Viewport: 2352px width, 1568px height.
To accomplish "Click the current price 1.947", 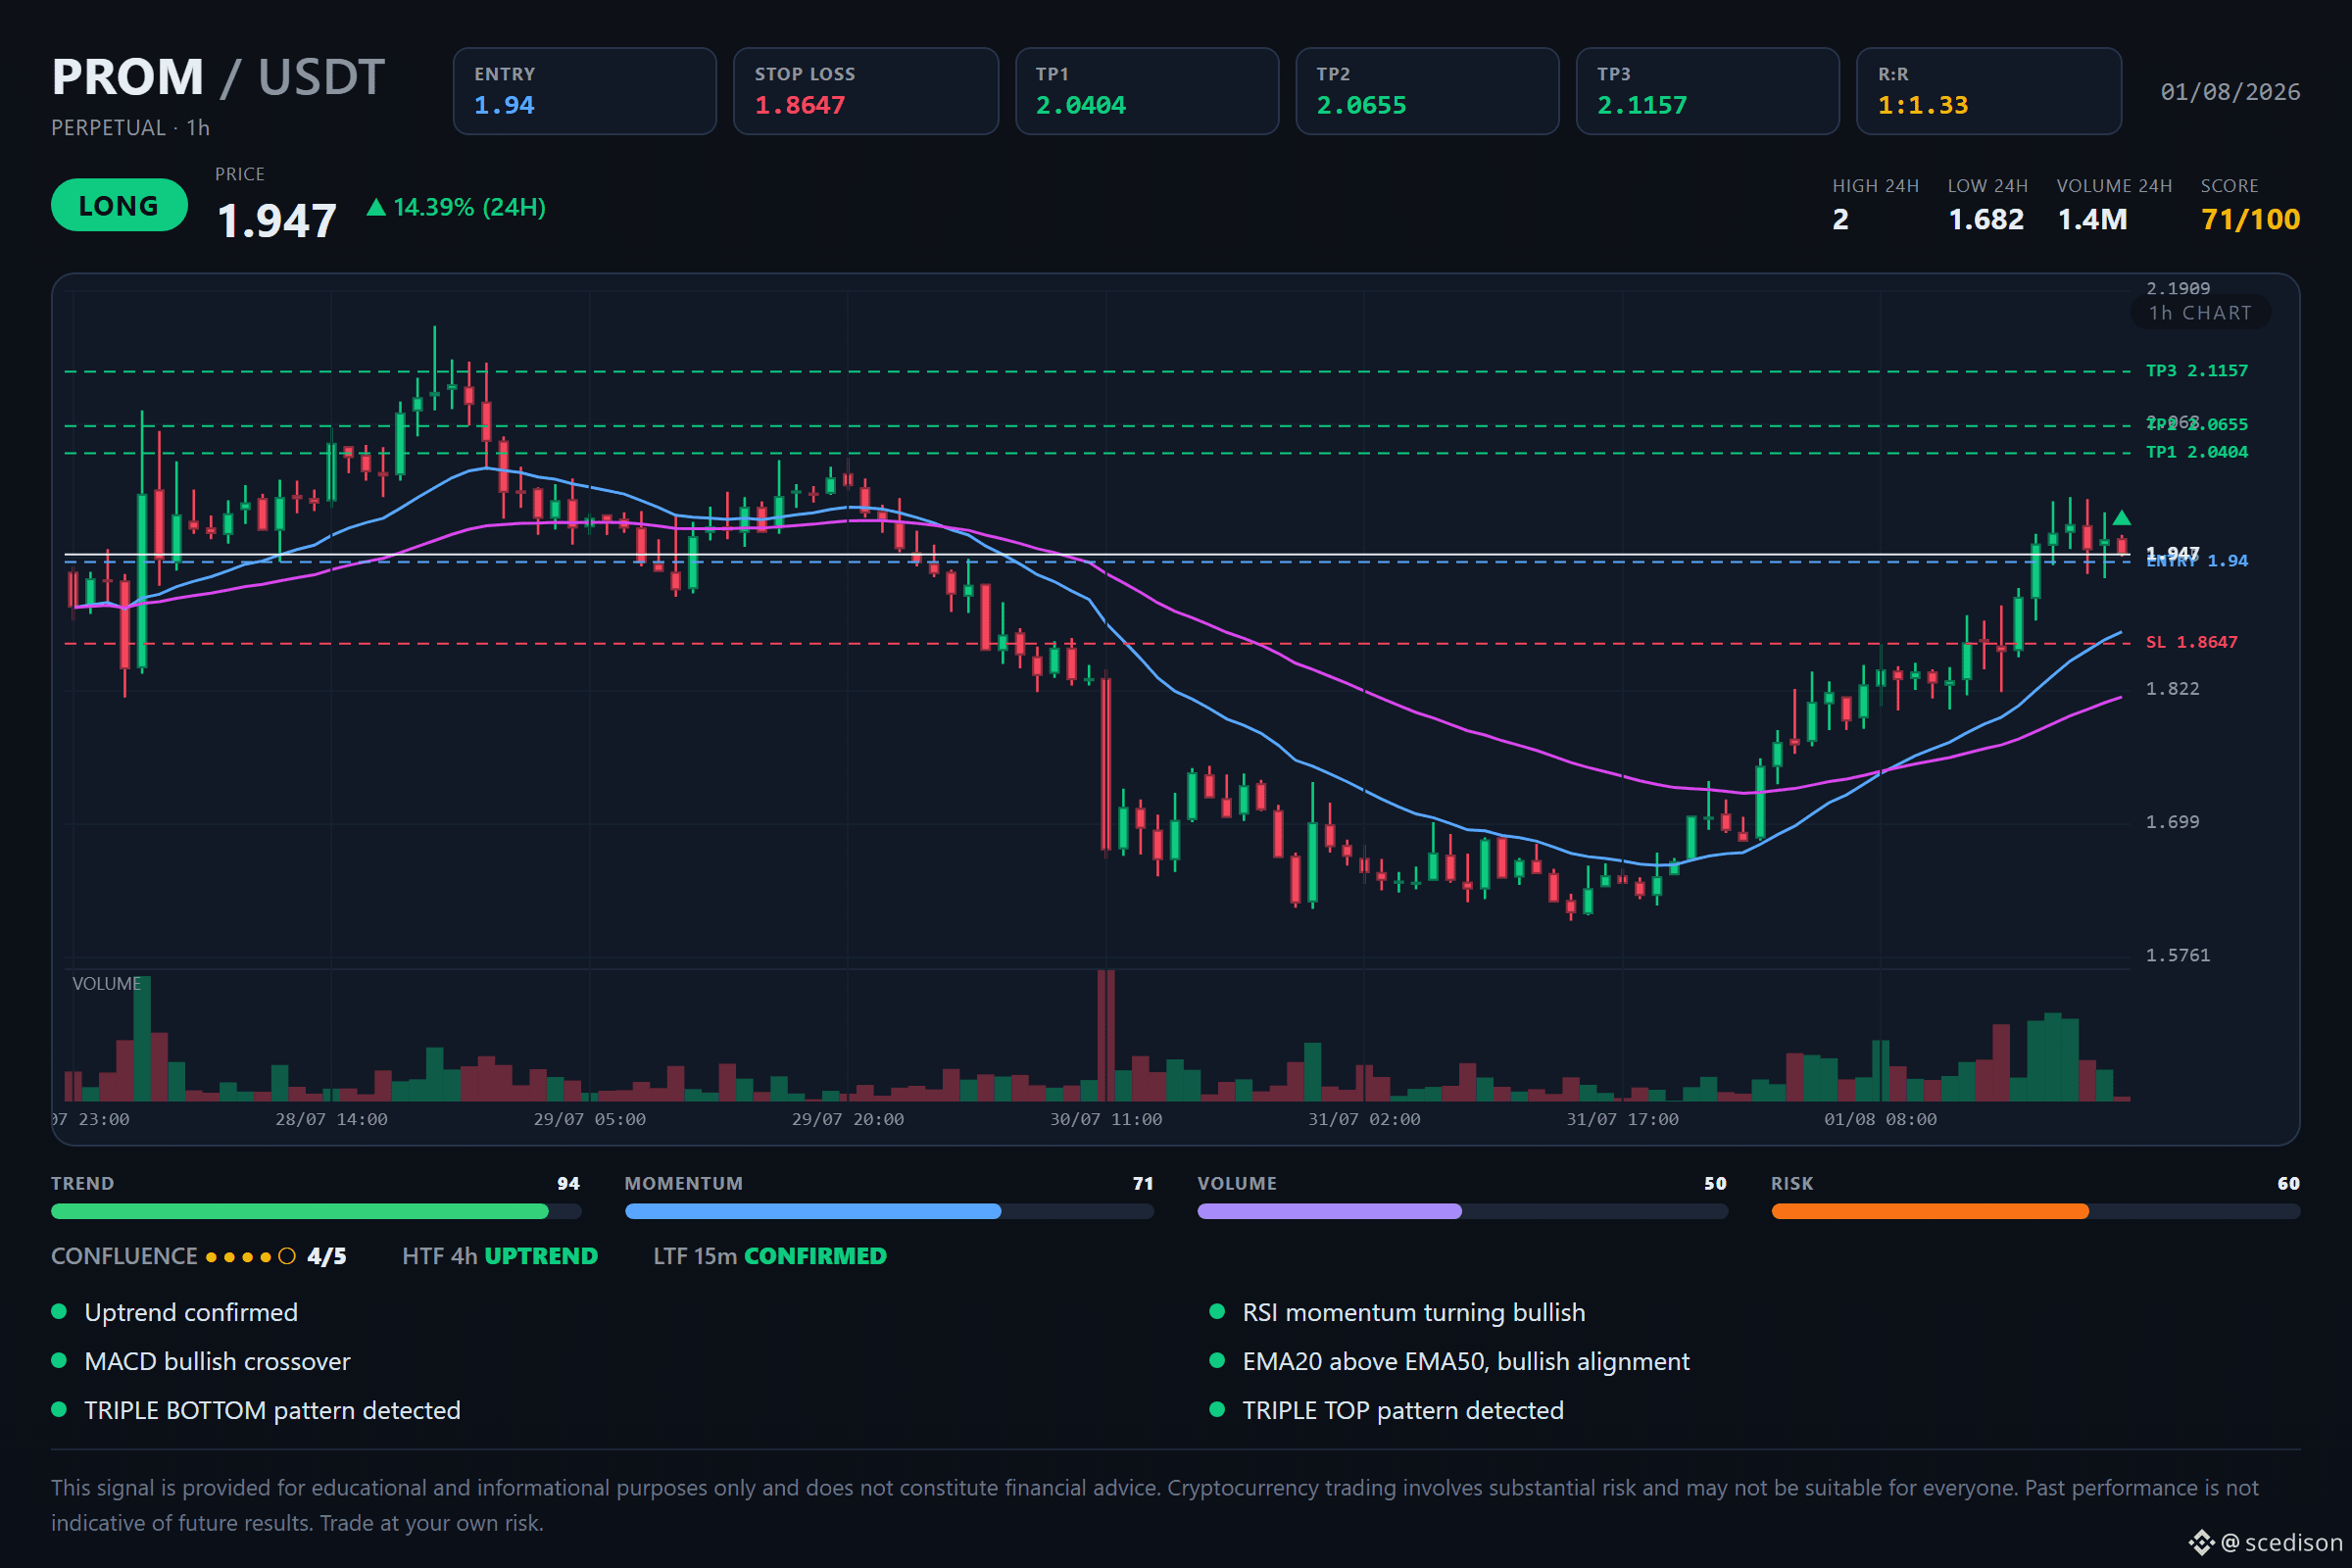I will pos(276,220).
